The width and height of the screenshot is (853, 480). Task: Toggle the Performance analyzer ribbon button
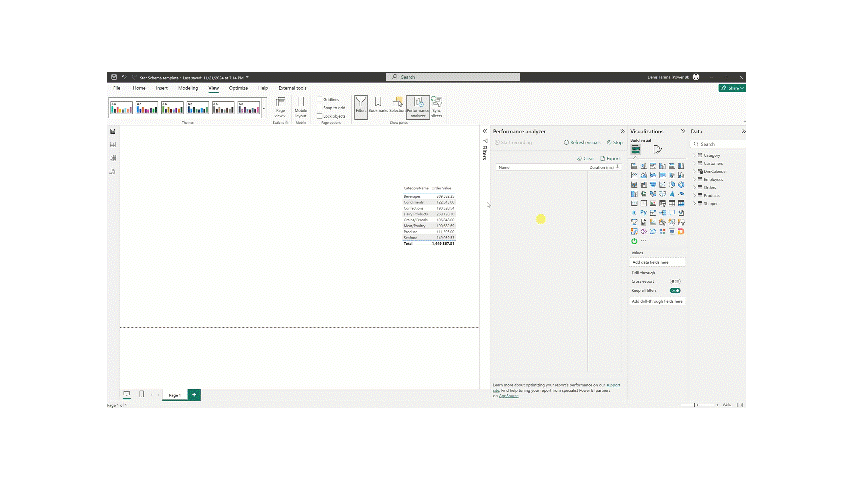pos(417,106)
